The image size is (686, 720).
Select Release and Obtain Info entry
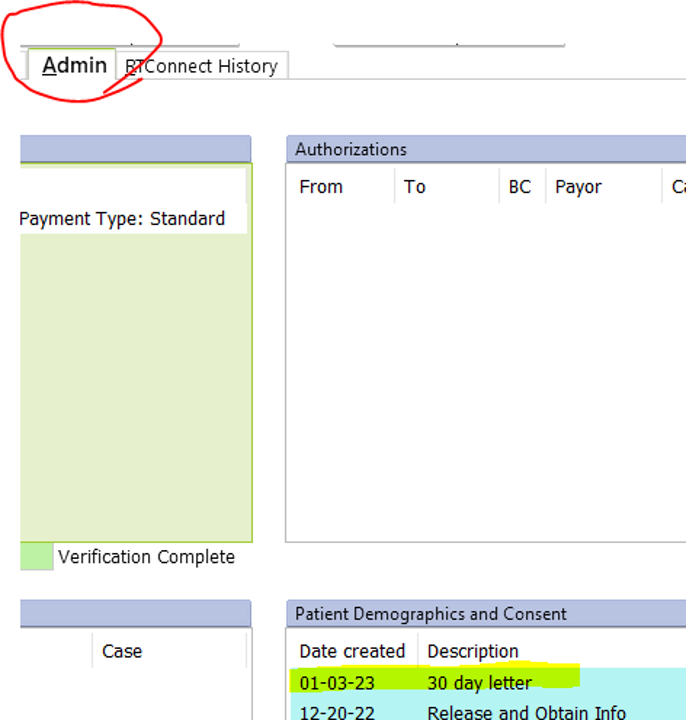click(x=526, y=712)
